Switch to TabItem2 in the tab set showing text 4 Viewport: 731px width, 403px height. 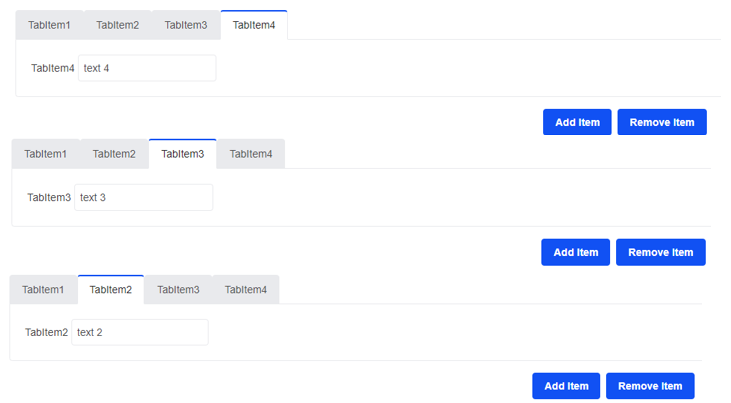point(117,25)
